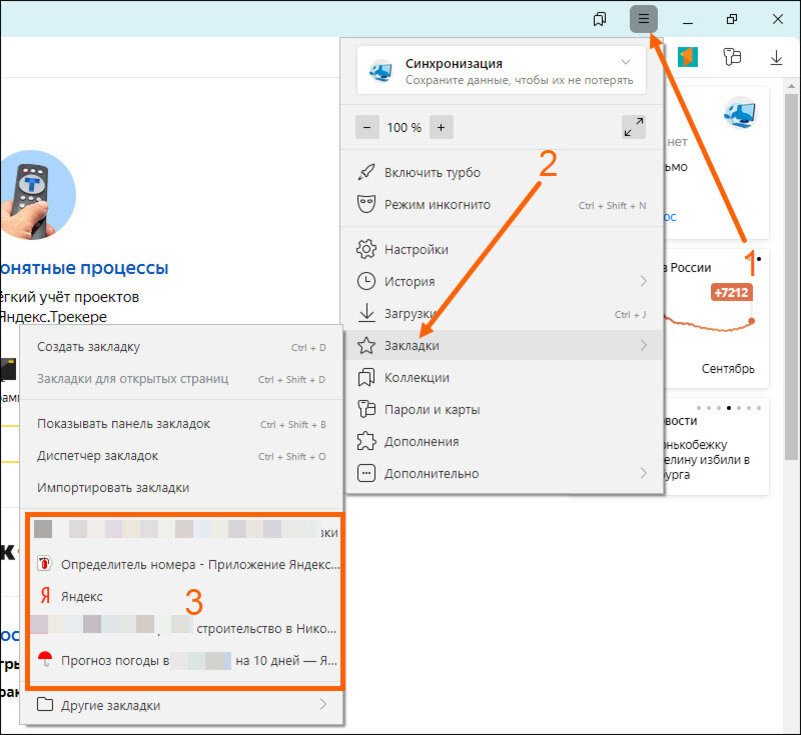
Task: Click the mask icon for incognito mode
Action: [366, 204]
